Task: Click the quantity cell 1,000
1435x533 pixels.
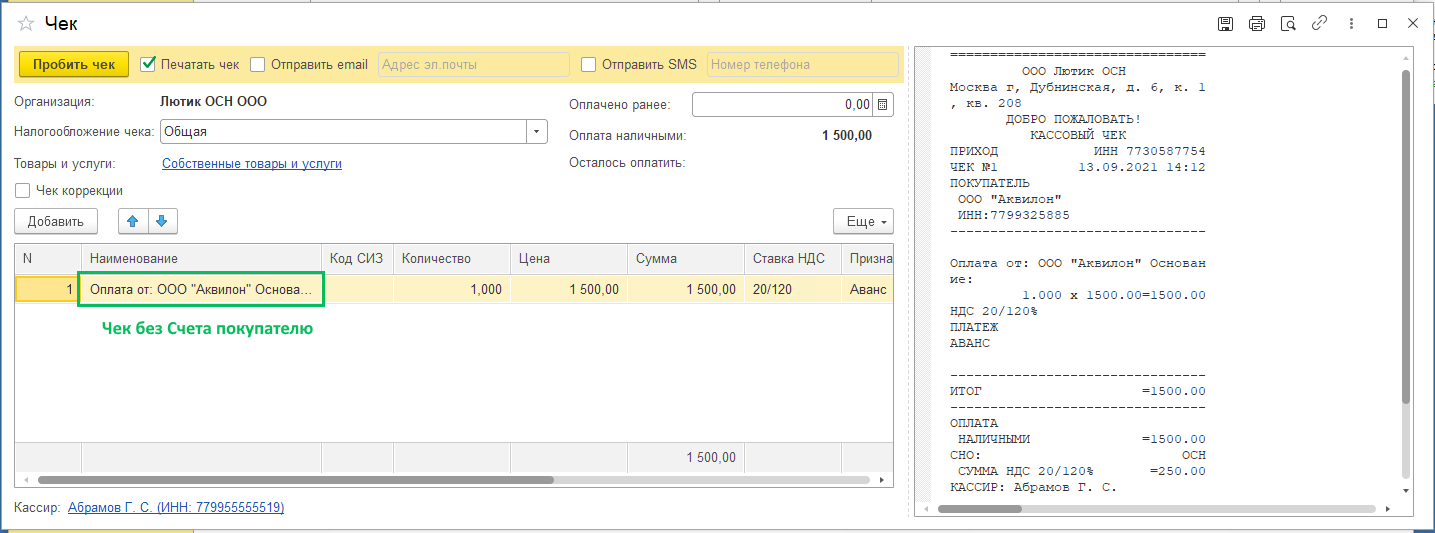Action: point(451,289)
